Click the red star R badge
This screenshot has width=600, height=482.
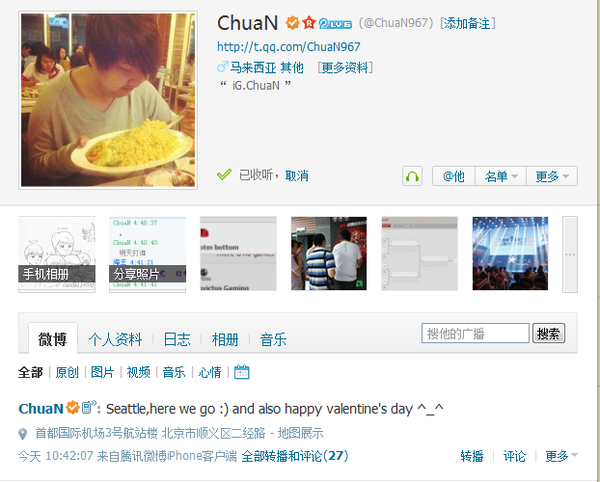click(x=309, y=23)
